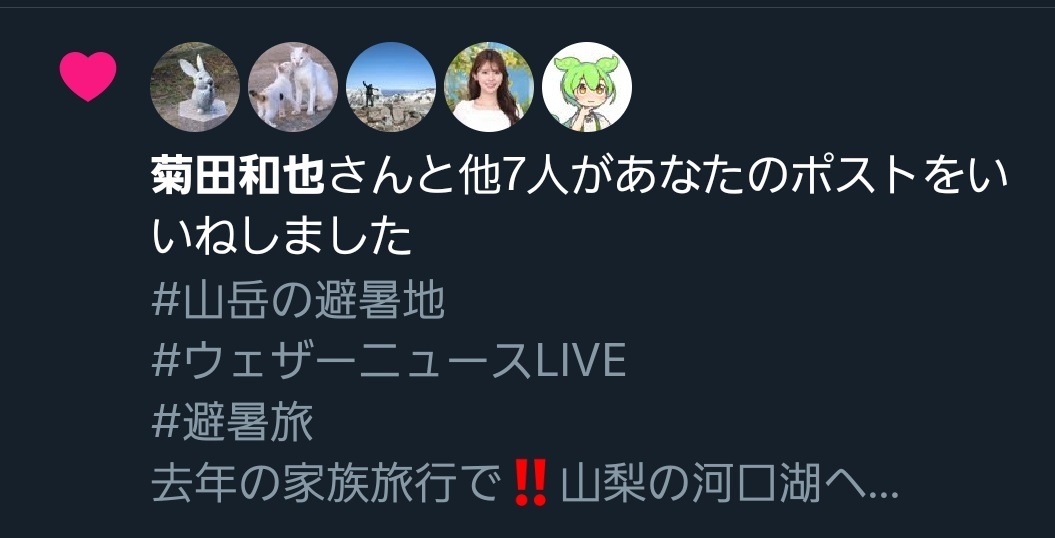
Task: Select the #山岳の避暑地 hashtag
Action: point(298,303)
